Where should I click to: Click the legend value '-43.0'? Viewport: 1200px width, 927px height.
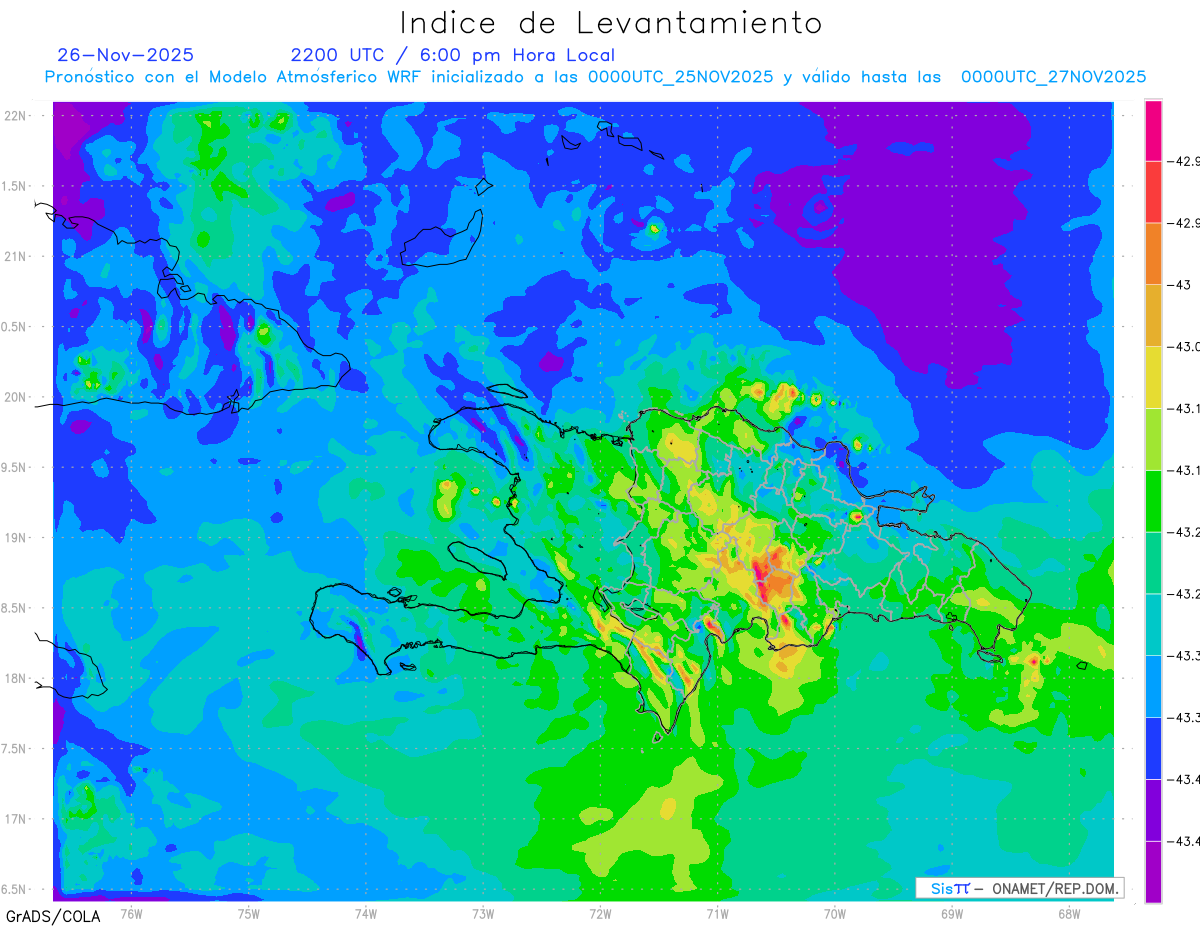click(1184, 347)
